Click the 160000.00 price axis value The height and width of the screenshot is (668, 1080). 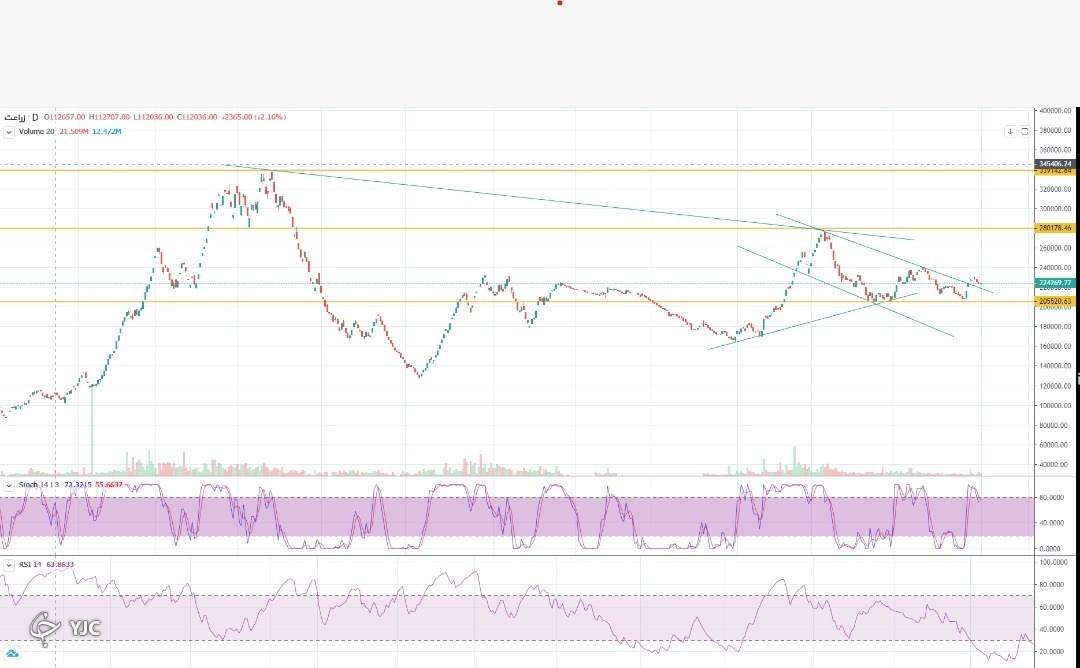click(1055, 346)
